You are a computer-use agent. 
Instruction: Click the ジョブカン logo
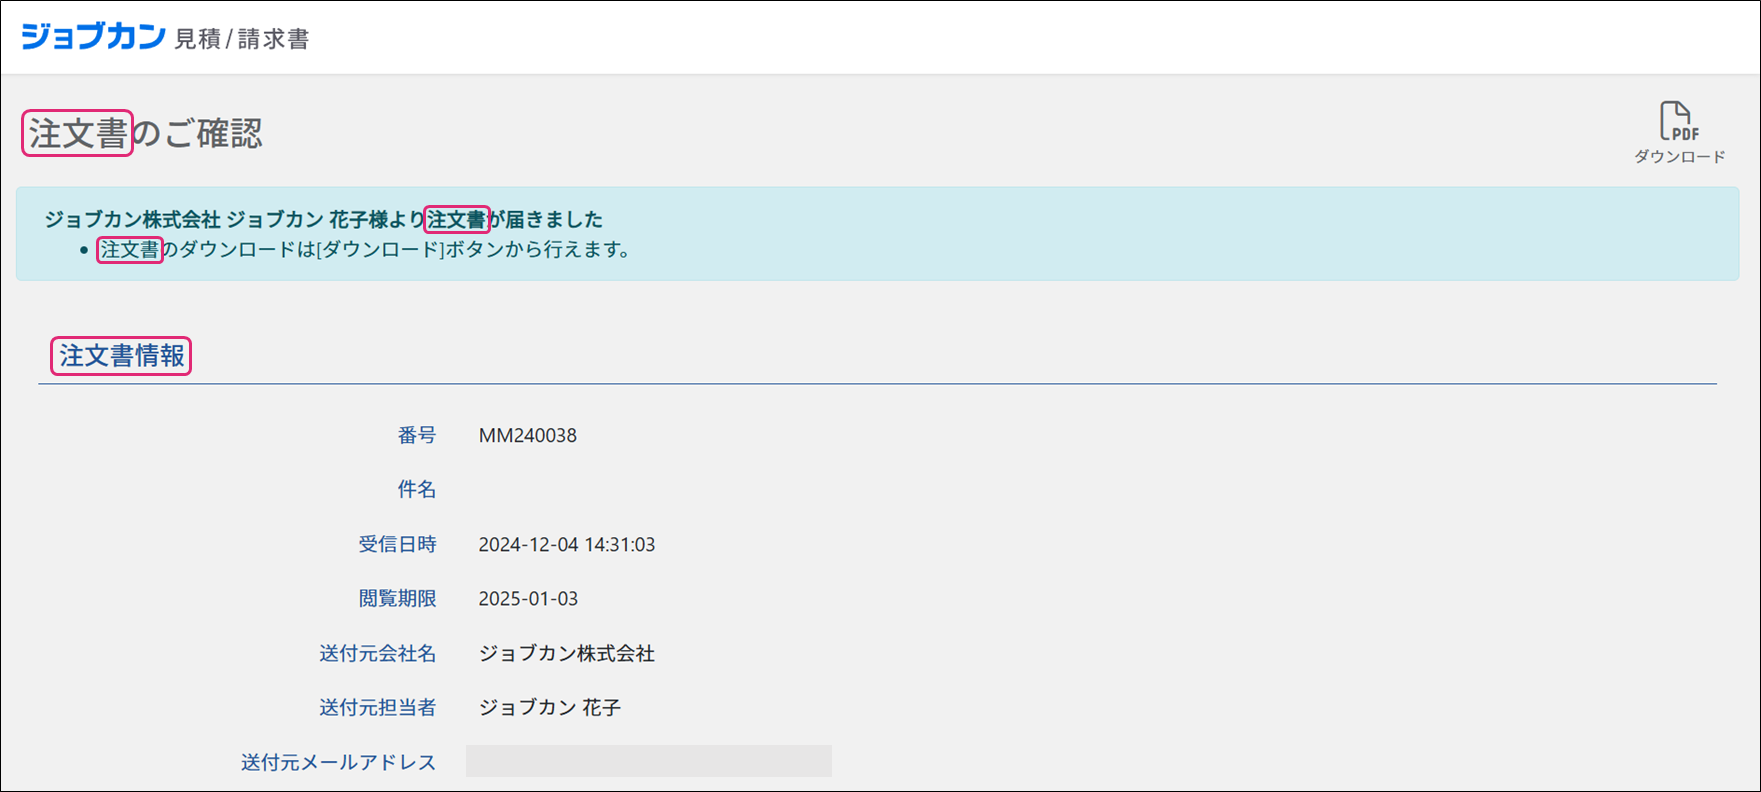93,37
